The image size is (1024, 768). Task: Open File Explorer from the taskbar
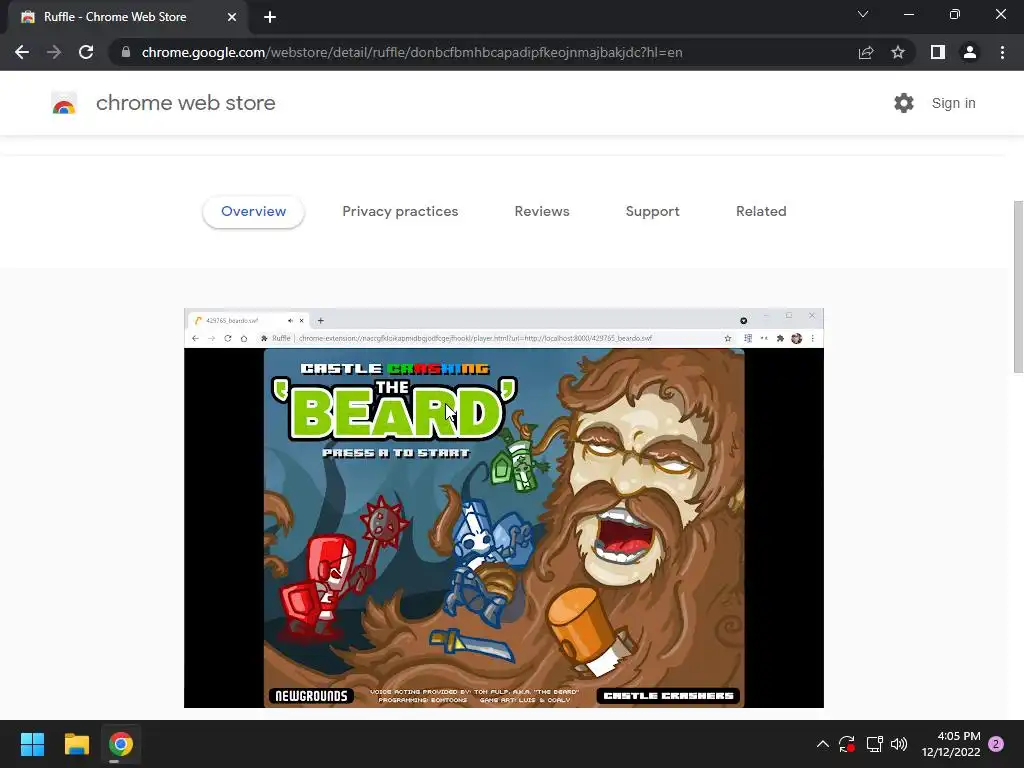tap(76, 744)
